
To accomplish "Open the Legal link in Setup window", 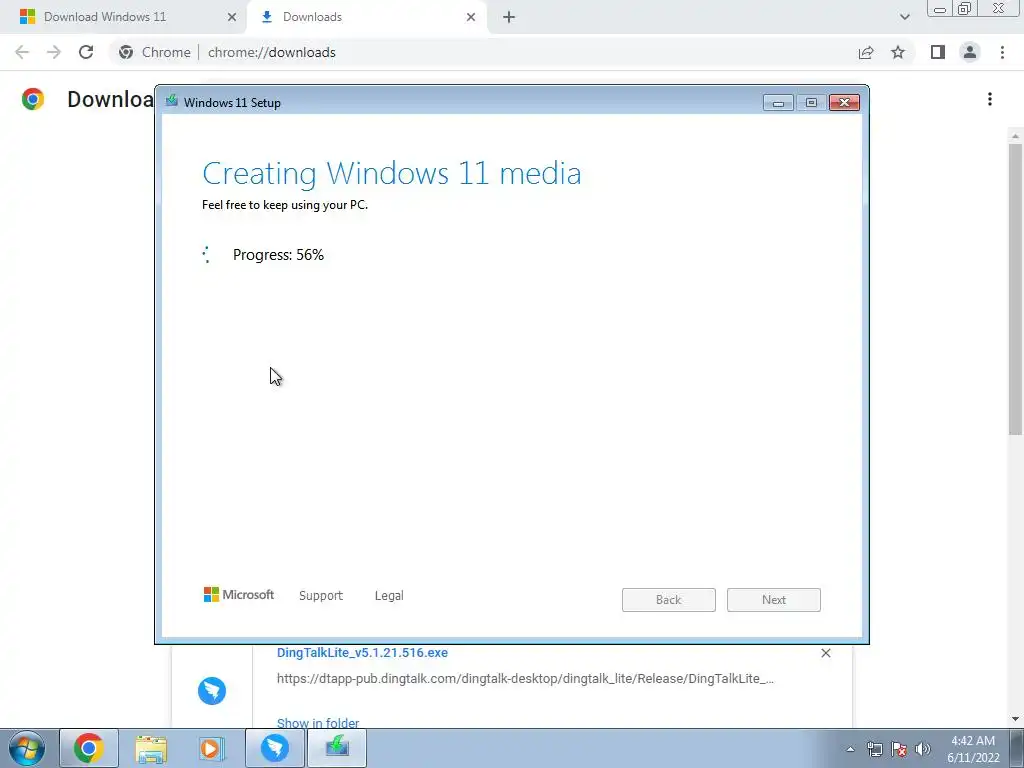I will pyautogui.click(x=389, y=596).
